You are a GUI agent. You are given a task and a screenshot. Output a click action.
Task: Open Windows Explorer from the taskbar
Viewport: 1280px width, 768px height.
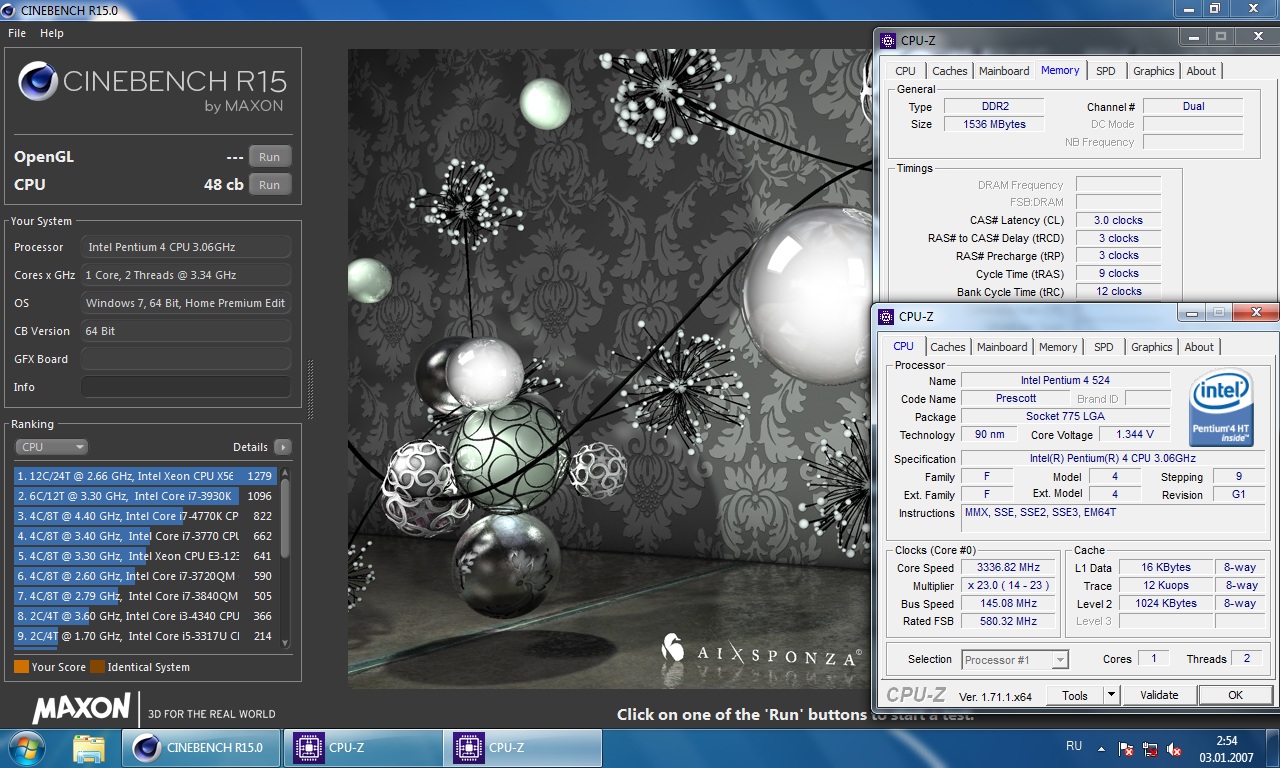88,748
